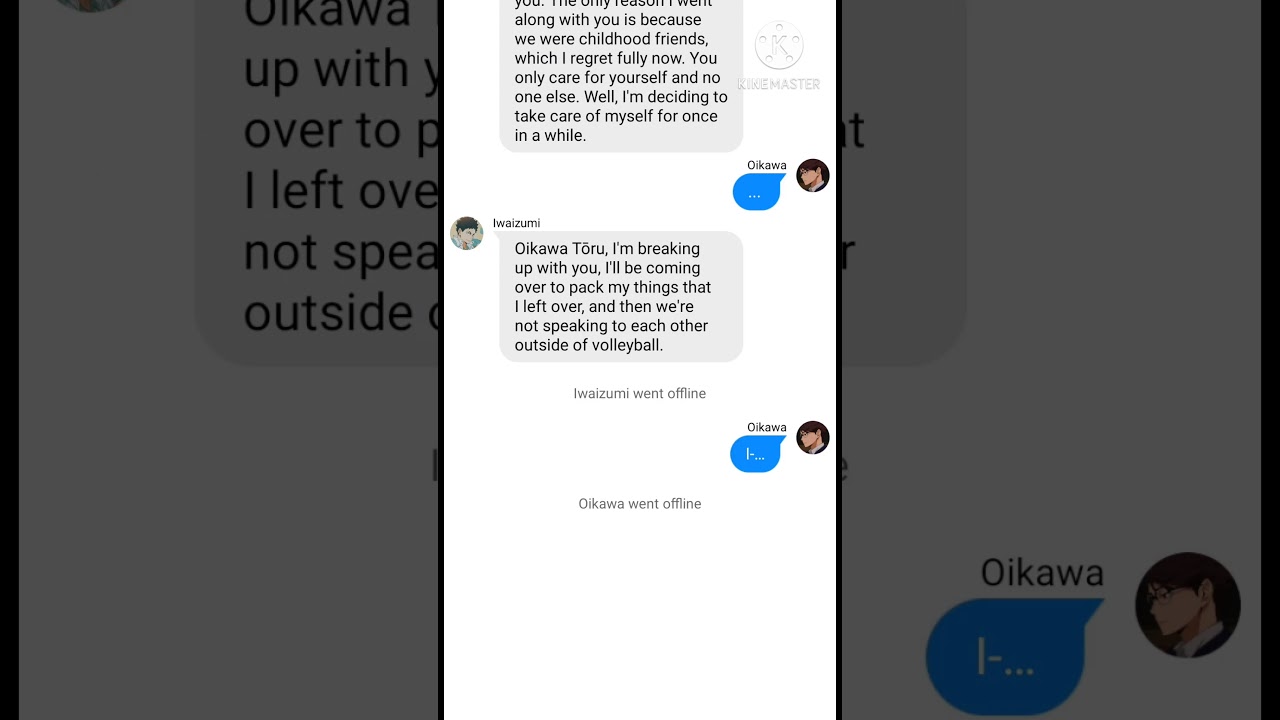Screen dimensions: 1280x720
Task: Select the blue '...' message bubble
Action: point(756,192)
